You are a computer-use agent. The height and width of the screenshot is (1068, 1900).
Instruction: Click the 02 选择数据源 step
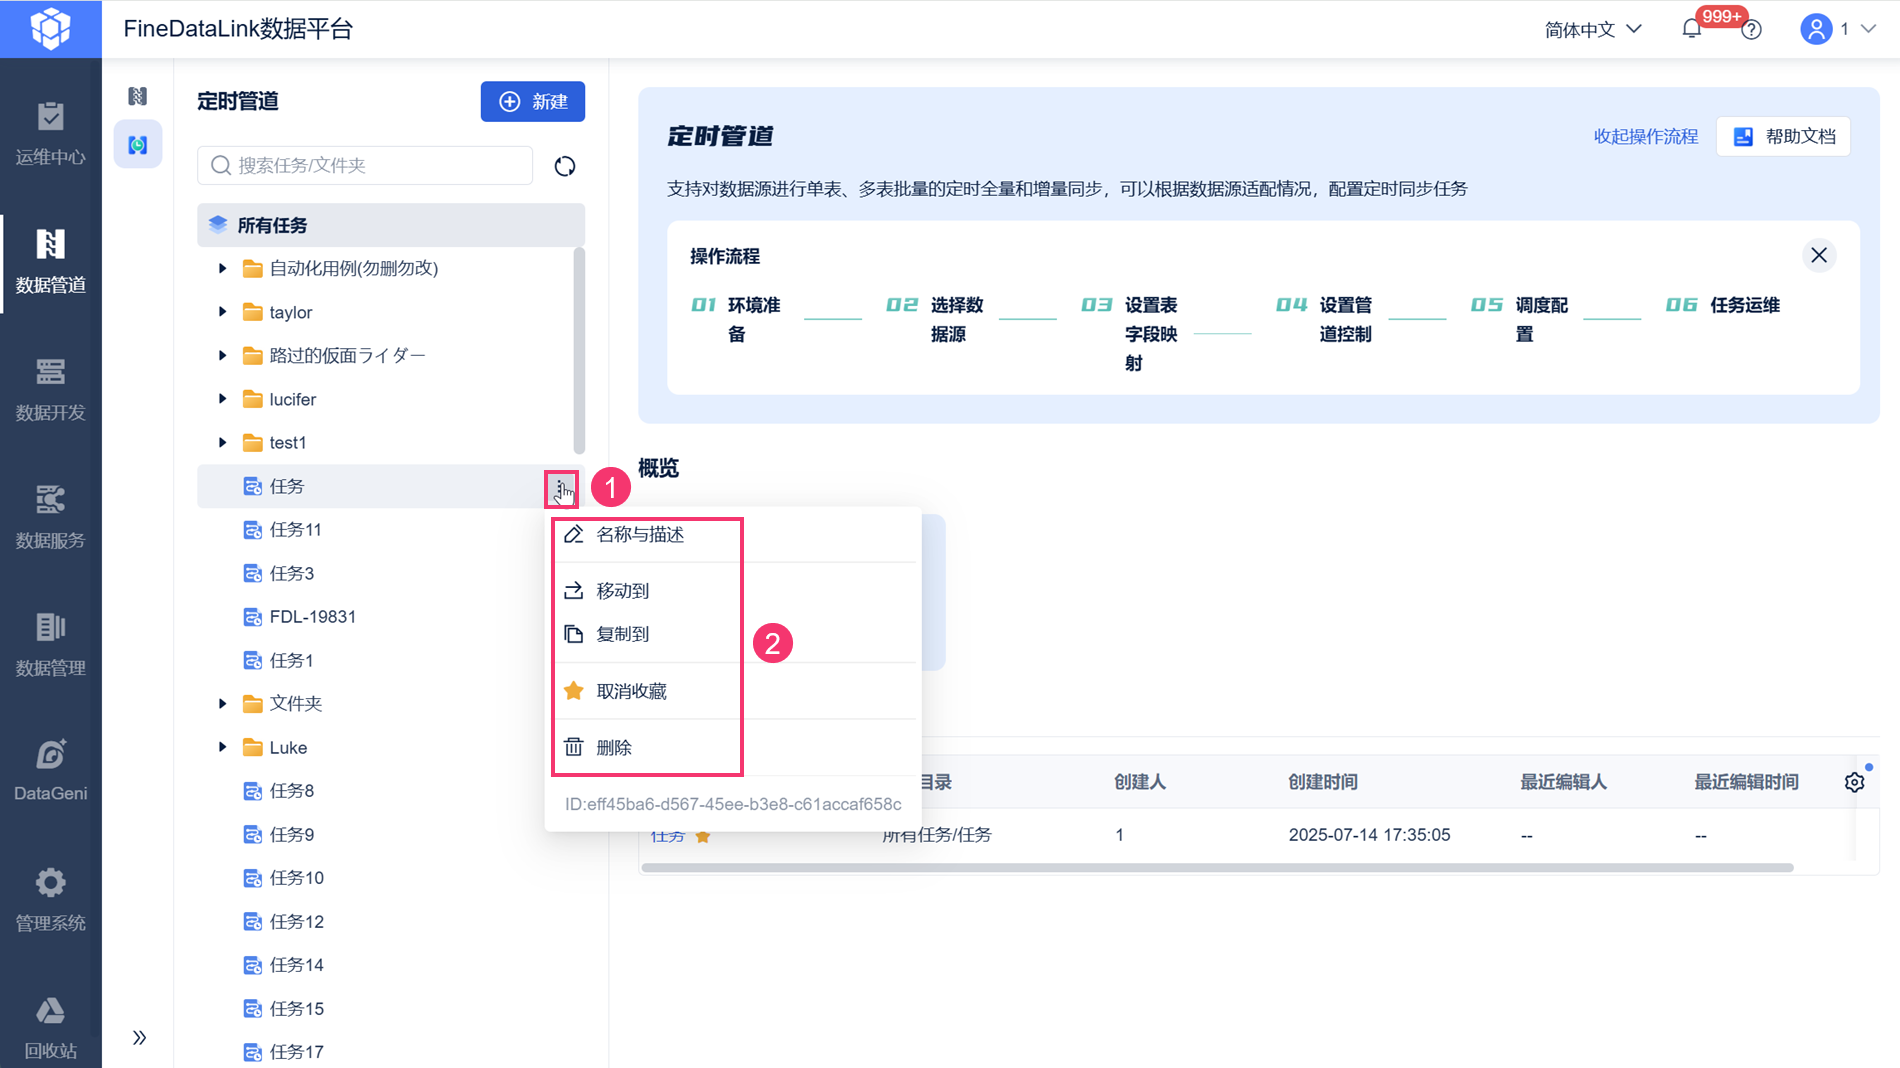(x=936, y=319)
